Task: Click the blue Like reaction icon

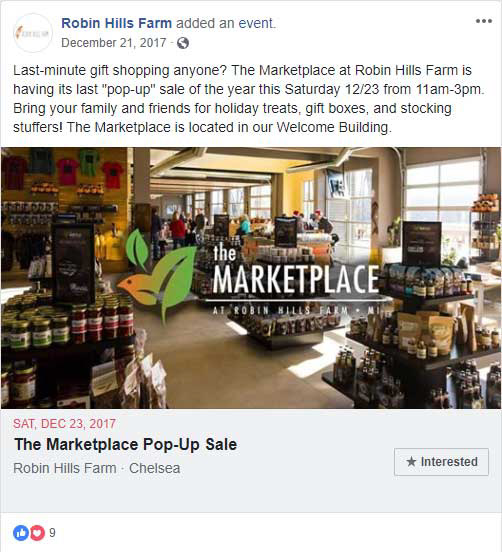Action: click(x=21, y=533)
